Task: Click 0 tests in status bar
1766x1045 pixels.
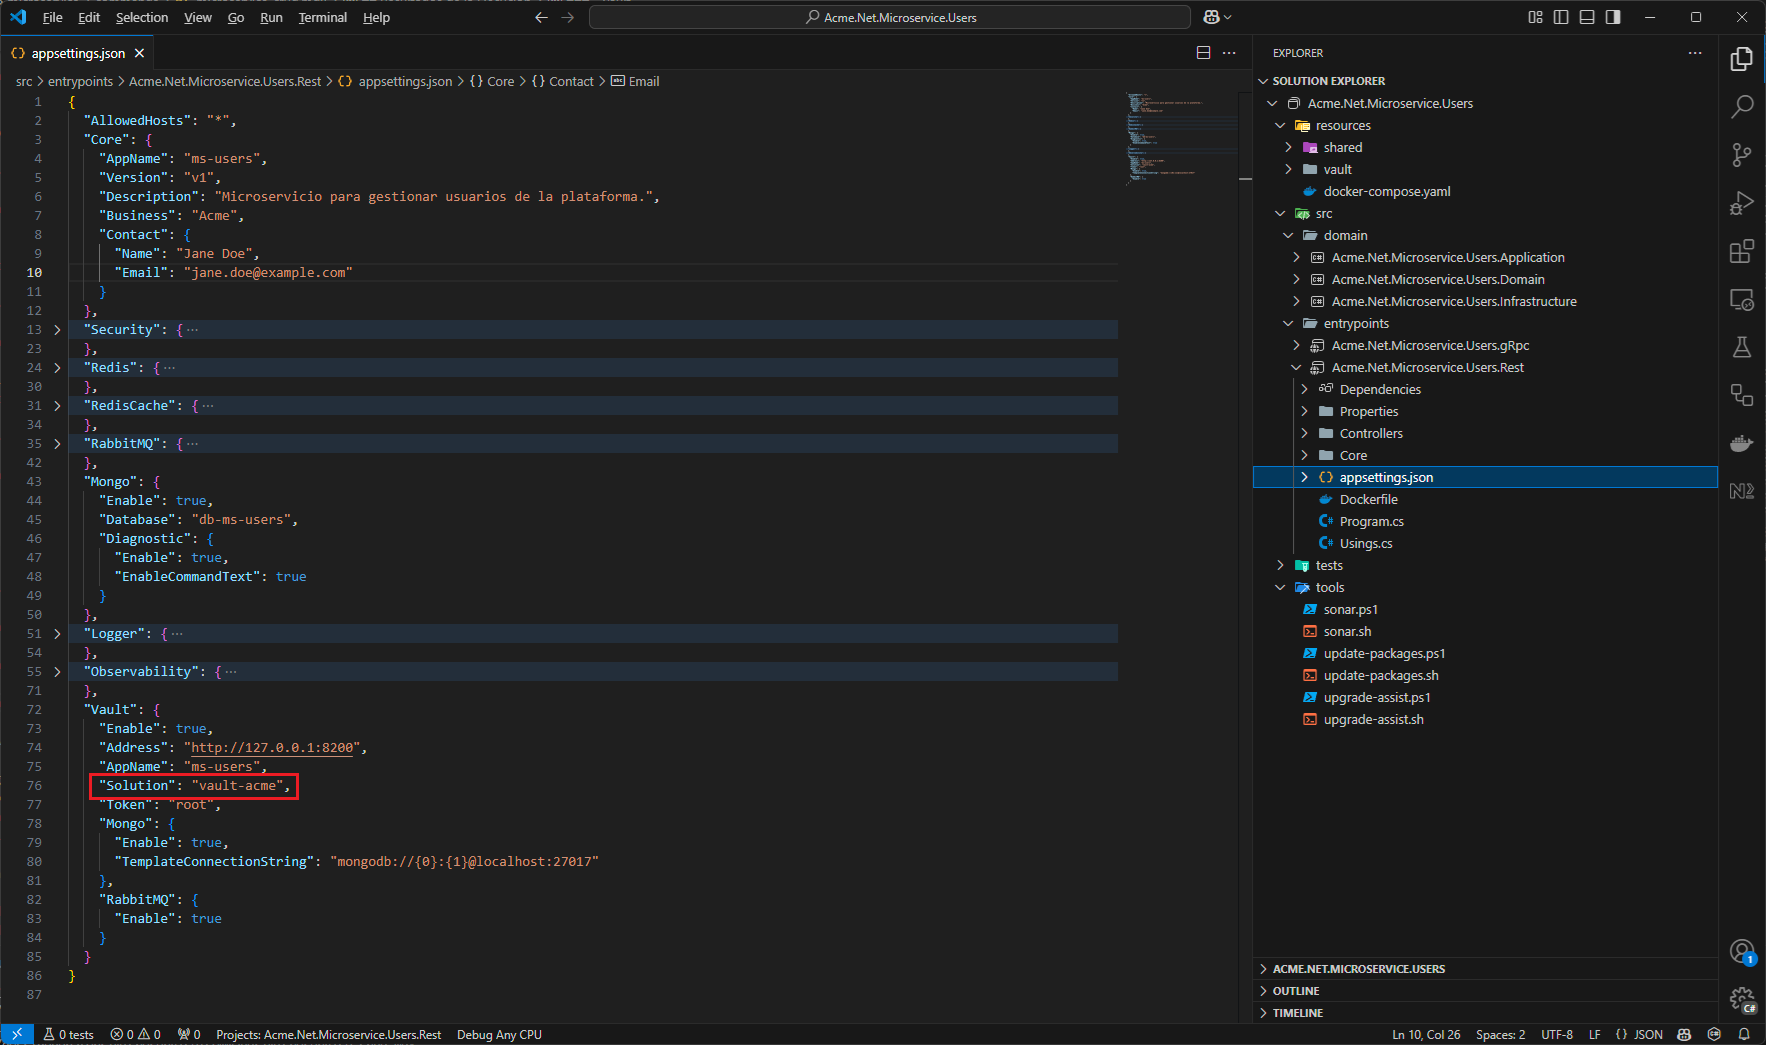Action: pyautogui.click(x=69, y=1034)
